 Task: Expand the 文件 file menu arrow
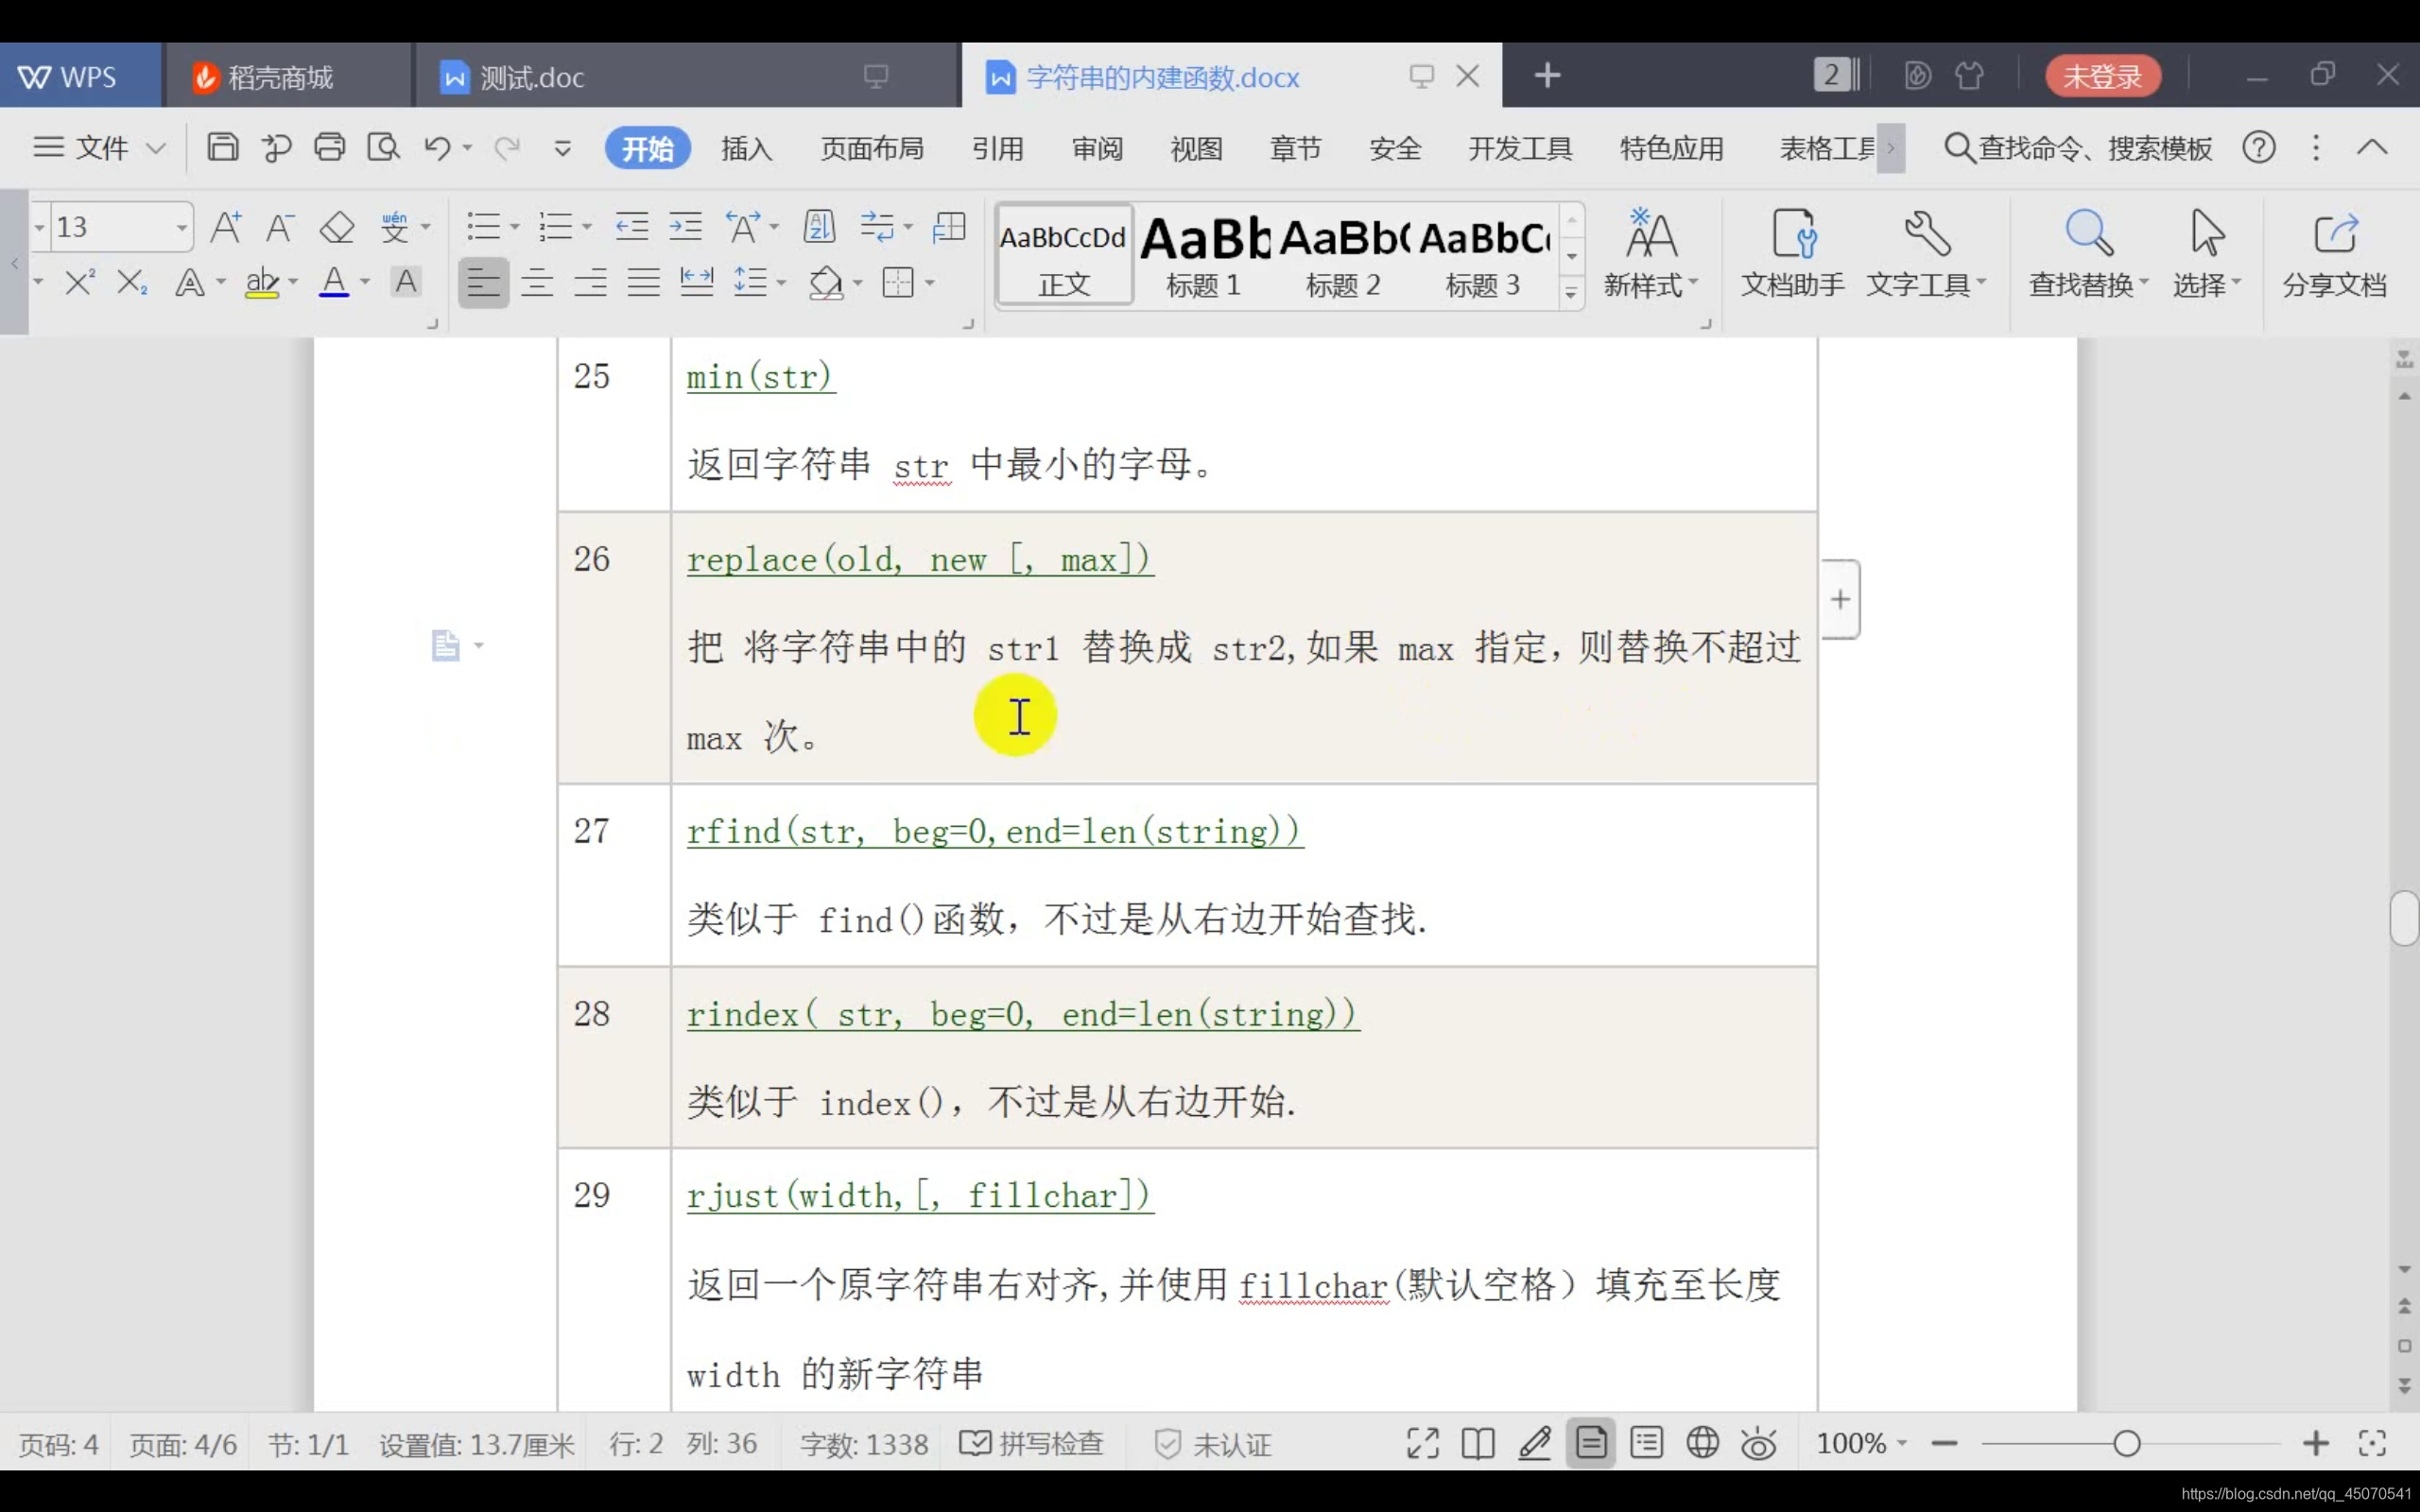click(x=156, y=149)
